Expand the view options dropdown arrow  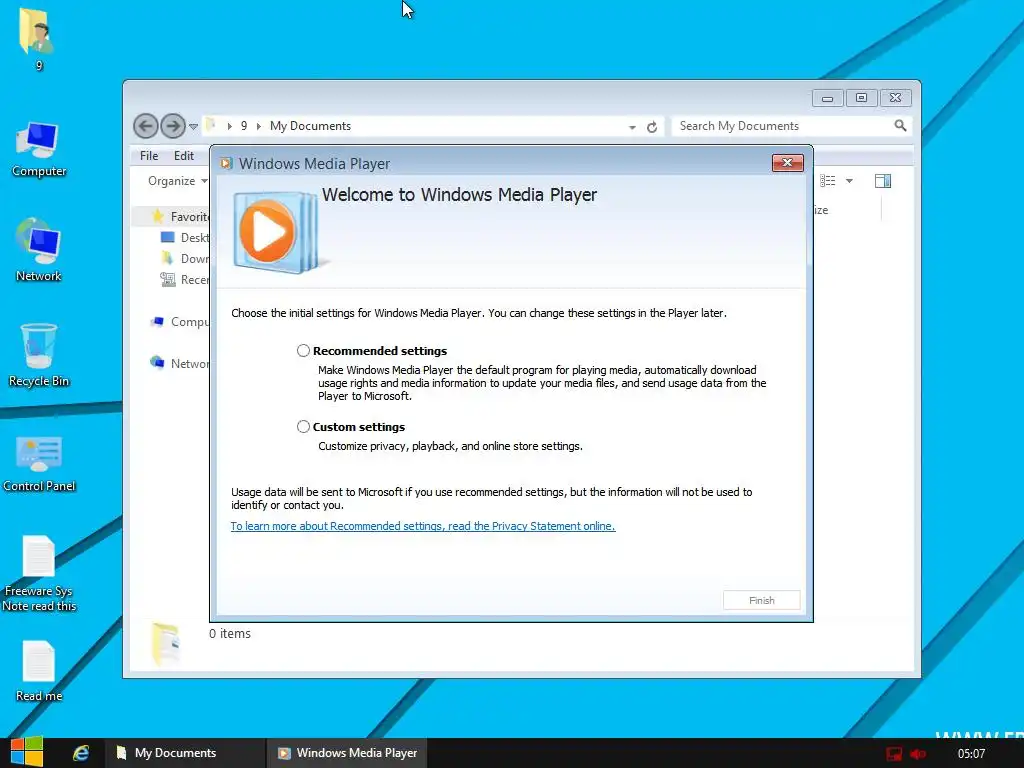click(x=849, y=181)
